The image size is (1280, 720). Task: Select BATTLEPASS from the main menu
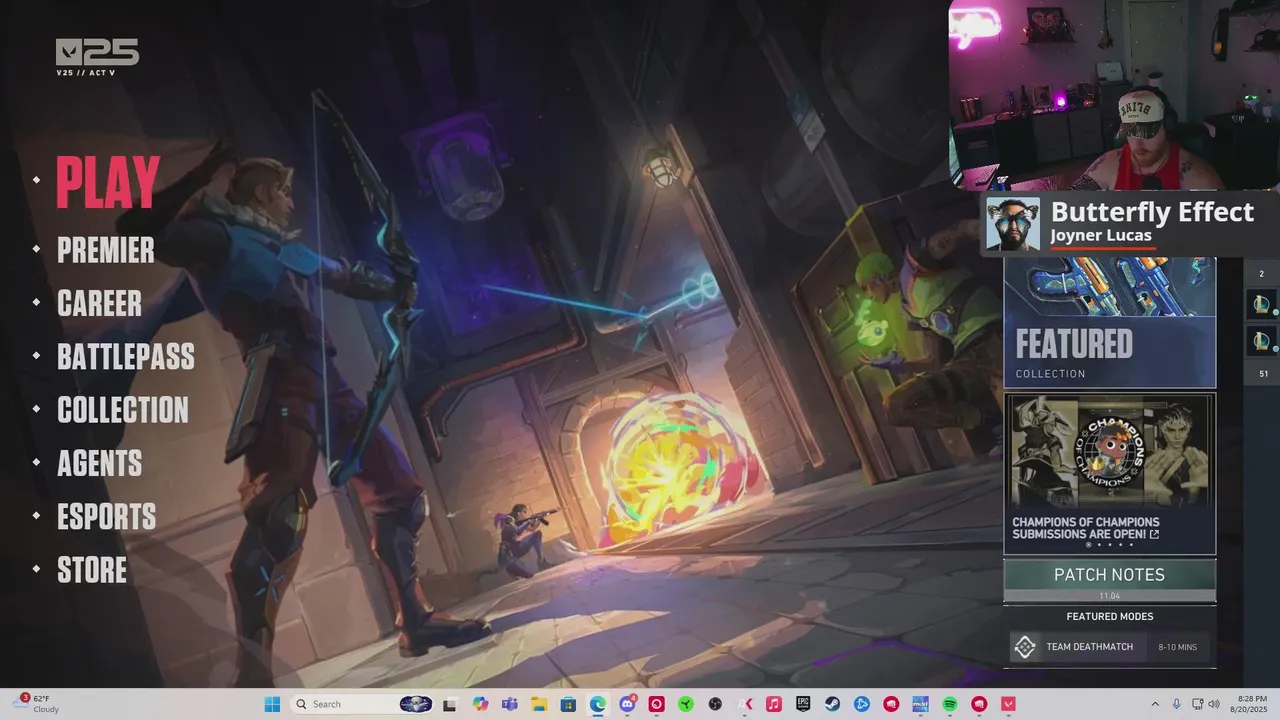click(125, 357)
